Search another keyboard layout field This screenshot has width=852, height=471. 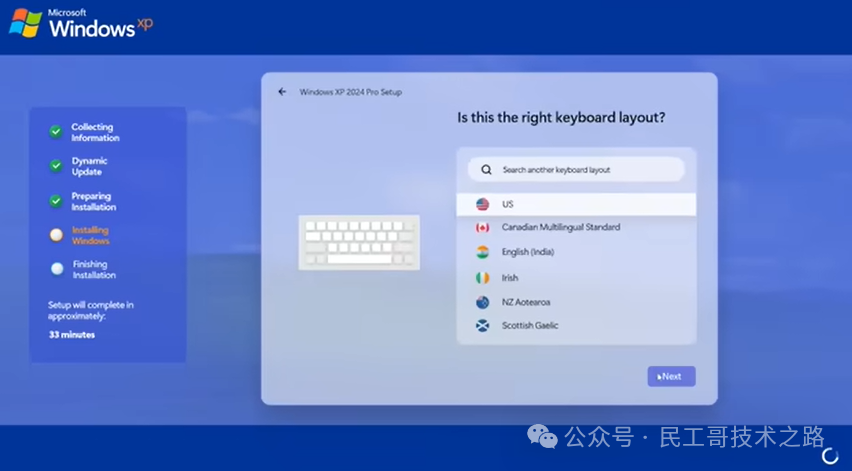(x=576, y=169)
